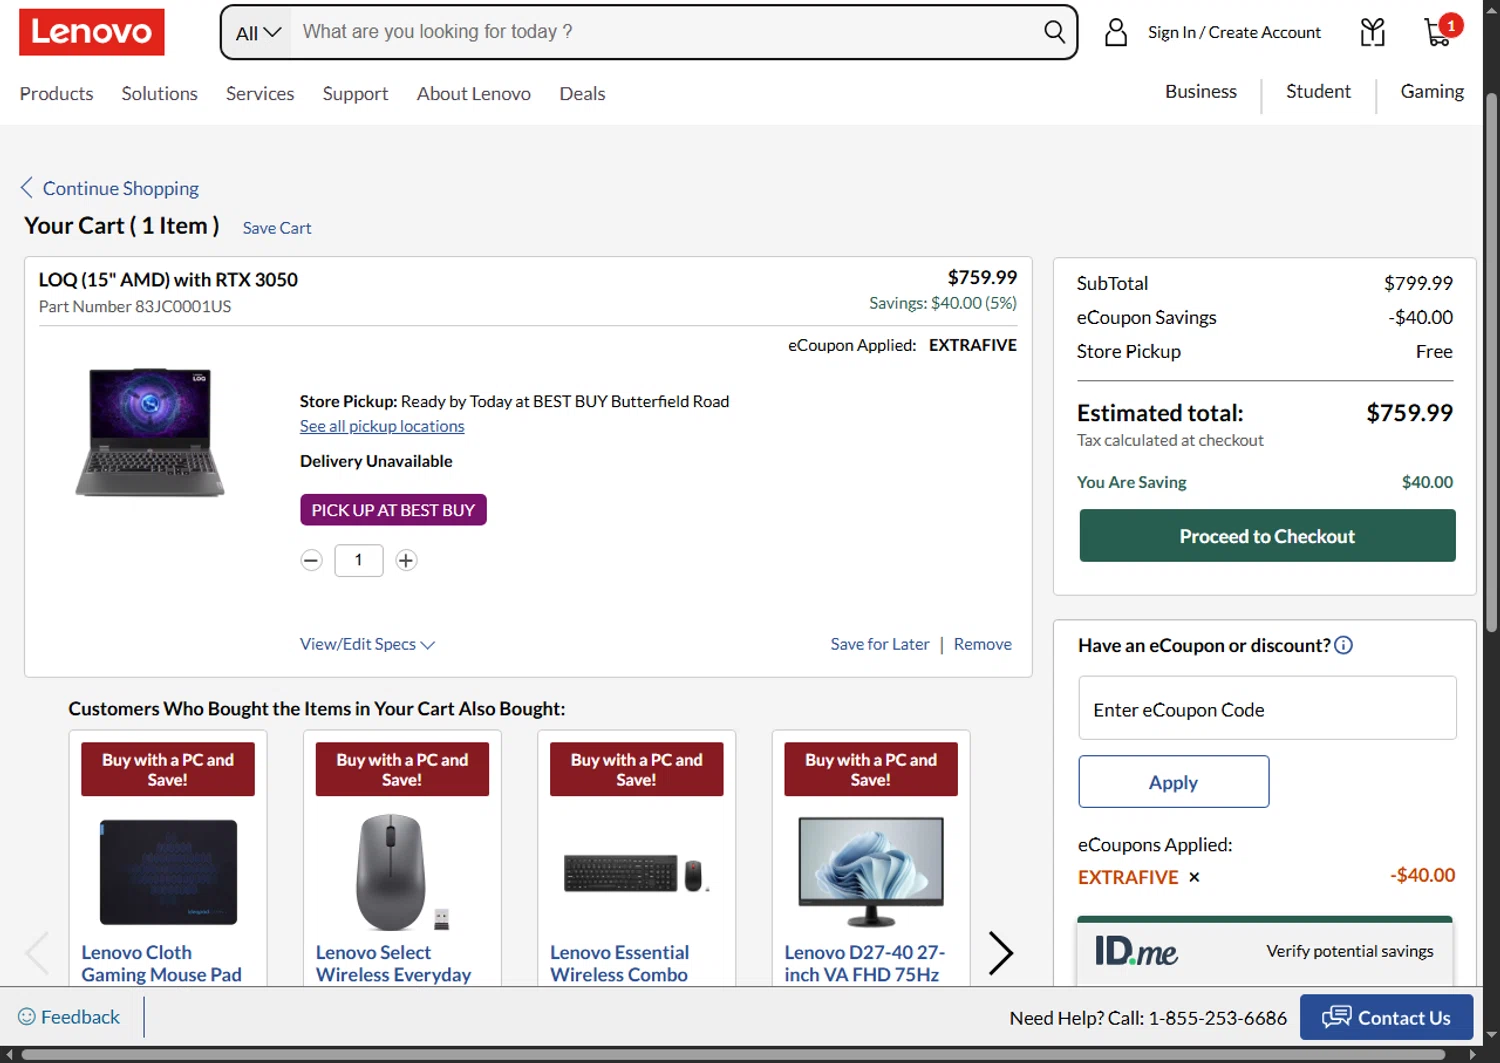Open Lenovo Select Wireless Everyday title
Screen dimensions: 1500x1063
(x=393, y=963)
